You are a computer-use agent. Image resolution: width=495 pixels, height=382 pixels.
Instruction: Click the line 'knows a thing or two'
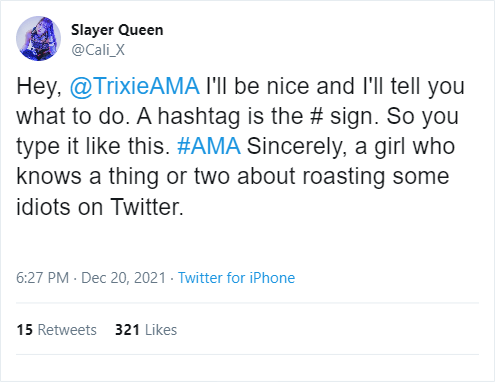[233, 176]
